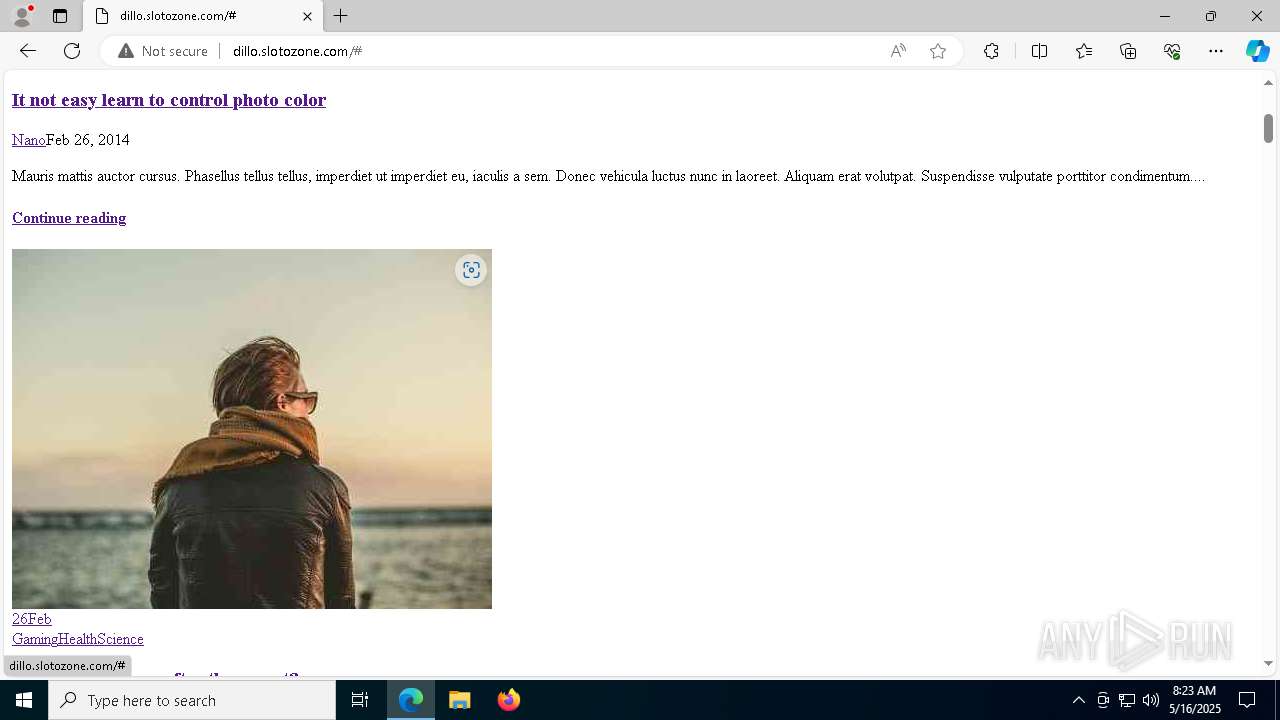Open Settings and more ellipsis
The height and width of the screenshot is (720, 1280).
[1216, 51]
